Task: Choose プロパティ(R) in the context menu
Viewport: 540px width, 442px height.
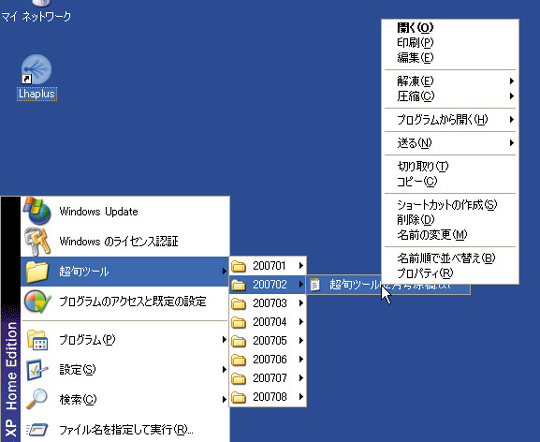Action: [450, 273]
